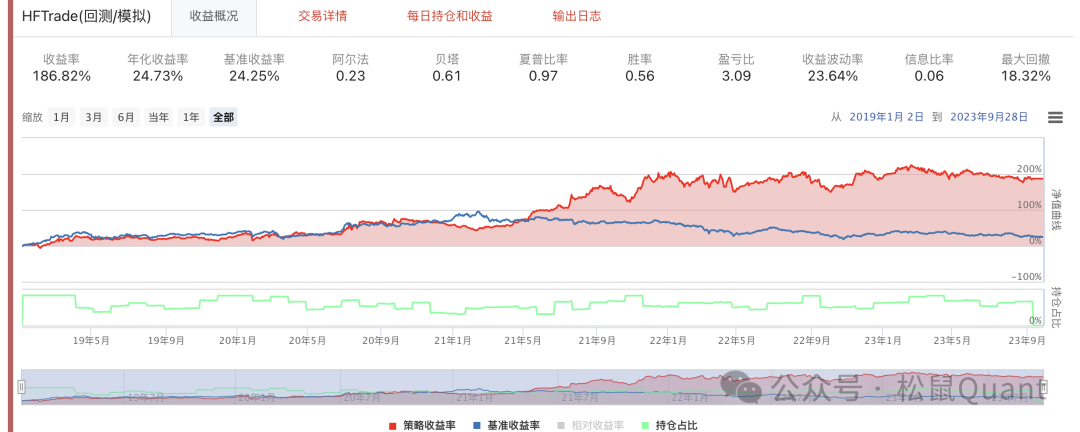Click the red 策略收益率 legend swatch
This screenshot has height=432, width=1080.
tap(393, 426)
